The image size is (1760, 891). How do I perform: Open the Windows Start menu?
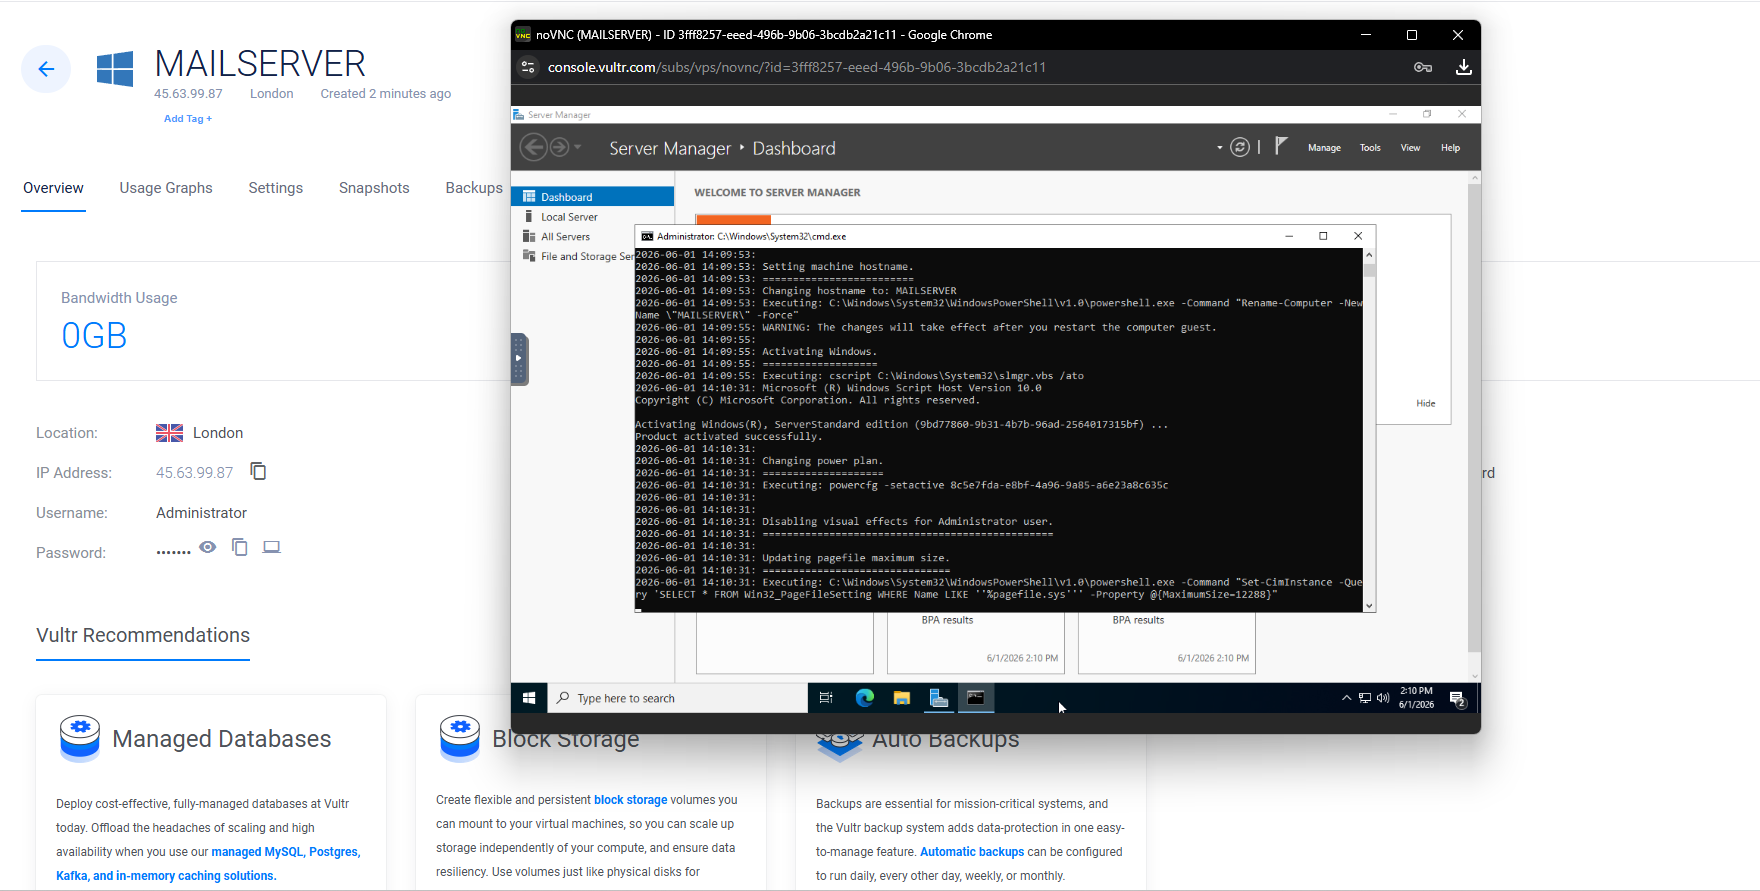pyautogui.click(x=529, y=698)
